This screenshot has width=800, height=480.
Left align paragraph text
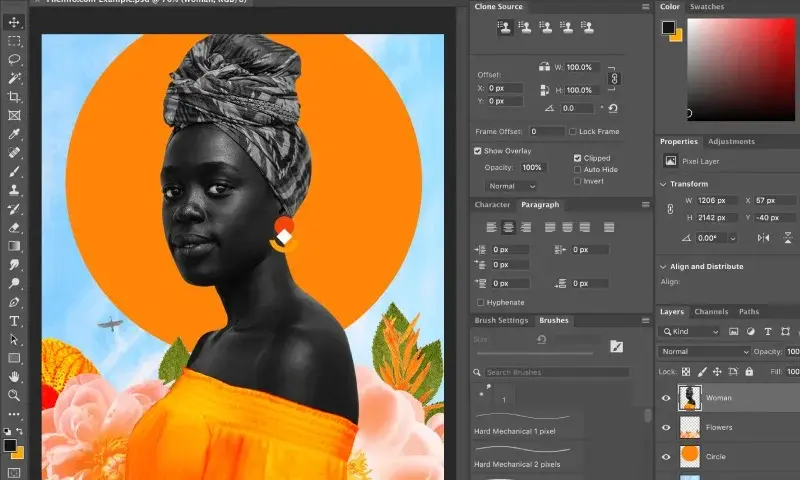click(491, 228)
